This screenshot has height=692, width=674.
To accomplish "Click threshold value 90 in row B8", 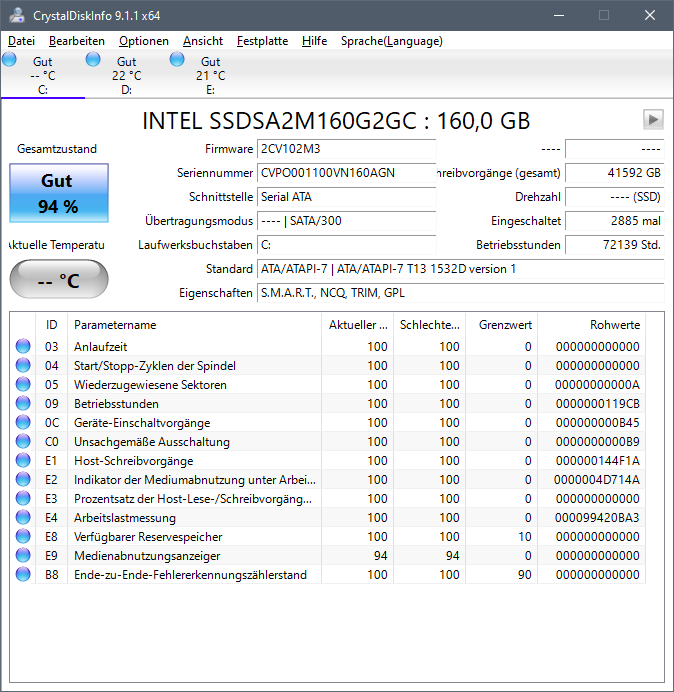I will click(524, 575).
